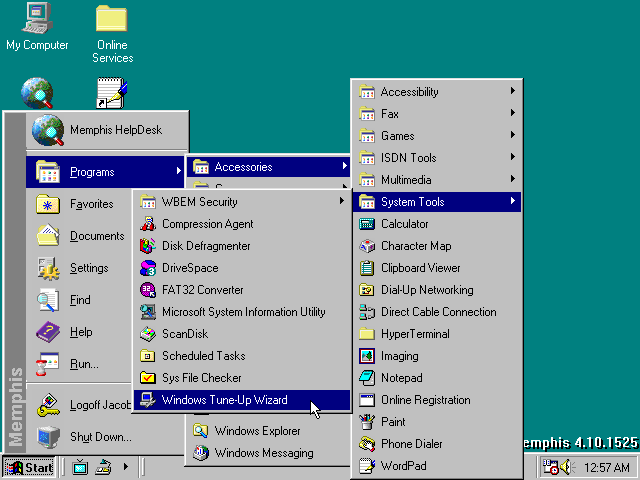Viewport: 640px width, 480px height.
Task: Open the notepad shortcut on the desktop
Action: [x=111, y=93]
